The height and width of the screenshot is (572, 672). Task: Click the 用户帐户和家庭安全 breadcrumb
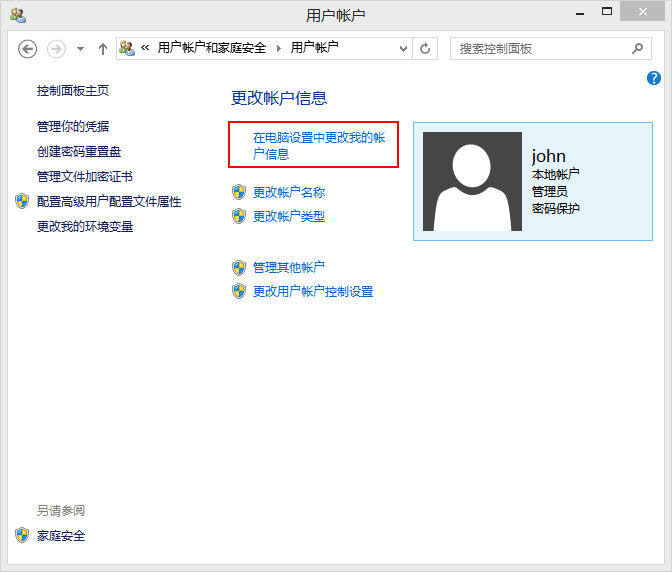(212, 48)
